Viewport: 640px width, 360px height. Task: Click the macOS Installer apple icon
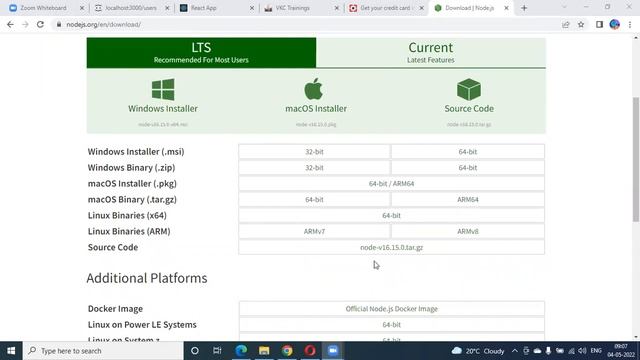313,89
